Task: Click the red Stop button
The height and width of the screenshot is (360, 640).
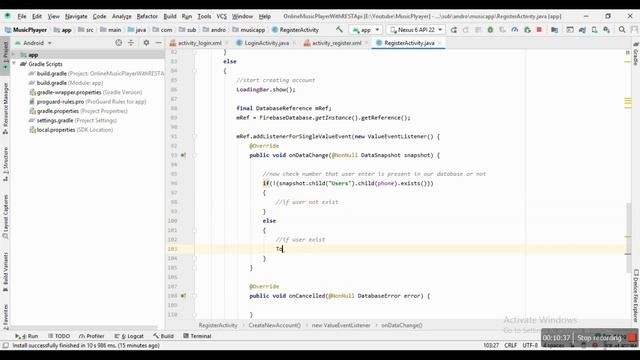Action: pos(539,30)
